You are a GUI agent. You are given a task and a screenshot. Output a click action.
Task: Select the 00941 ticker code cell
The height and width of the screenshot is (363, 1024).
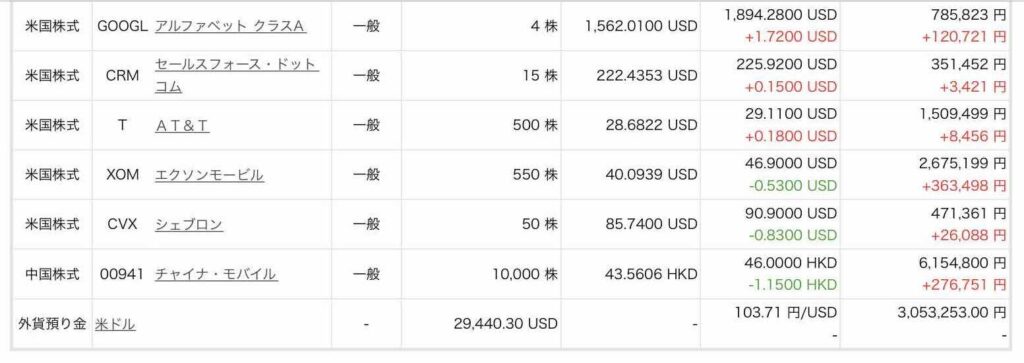tap(121, 274)
